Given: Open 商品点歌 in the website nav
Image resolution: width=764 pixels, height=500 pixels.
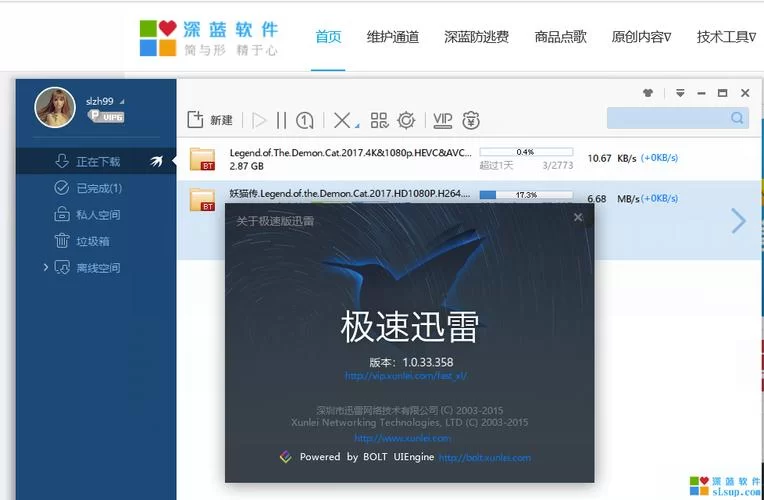Looking at the screenshot, I should 560,37.
